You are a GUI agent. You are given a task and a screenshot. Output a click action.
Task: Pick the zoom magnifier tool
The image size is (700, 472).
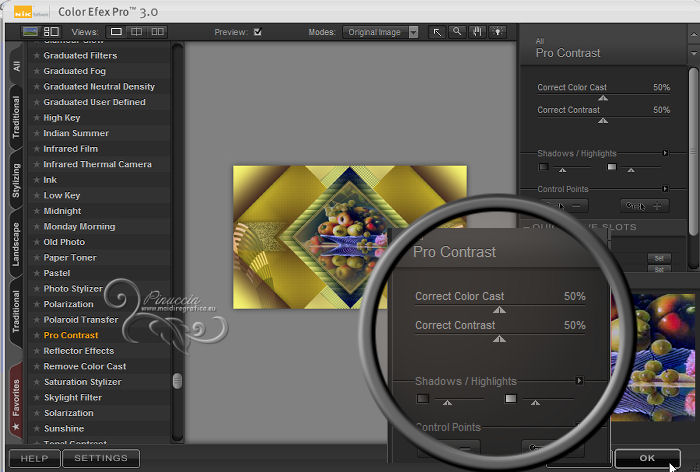point(457,32)
